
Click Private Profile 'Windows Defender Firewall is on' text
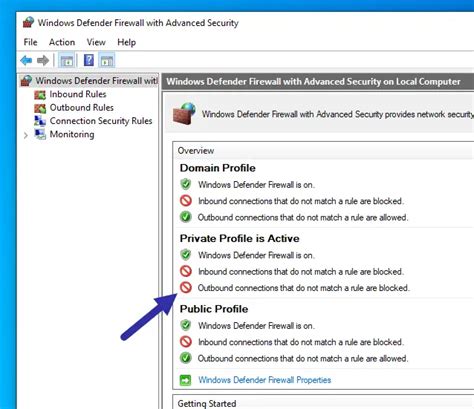coord(256,255)
